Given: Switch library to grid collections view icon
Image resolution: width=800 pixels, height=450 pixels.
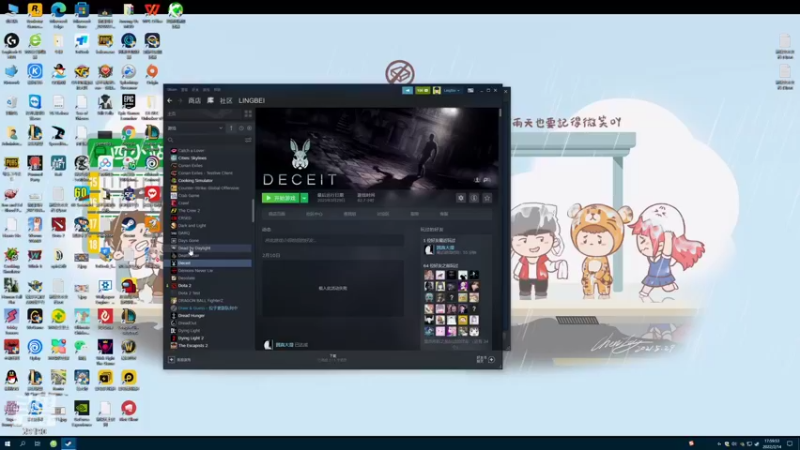Looking at the screenshot, I should pyautogui.click(x=248, y=114).
